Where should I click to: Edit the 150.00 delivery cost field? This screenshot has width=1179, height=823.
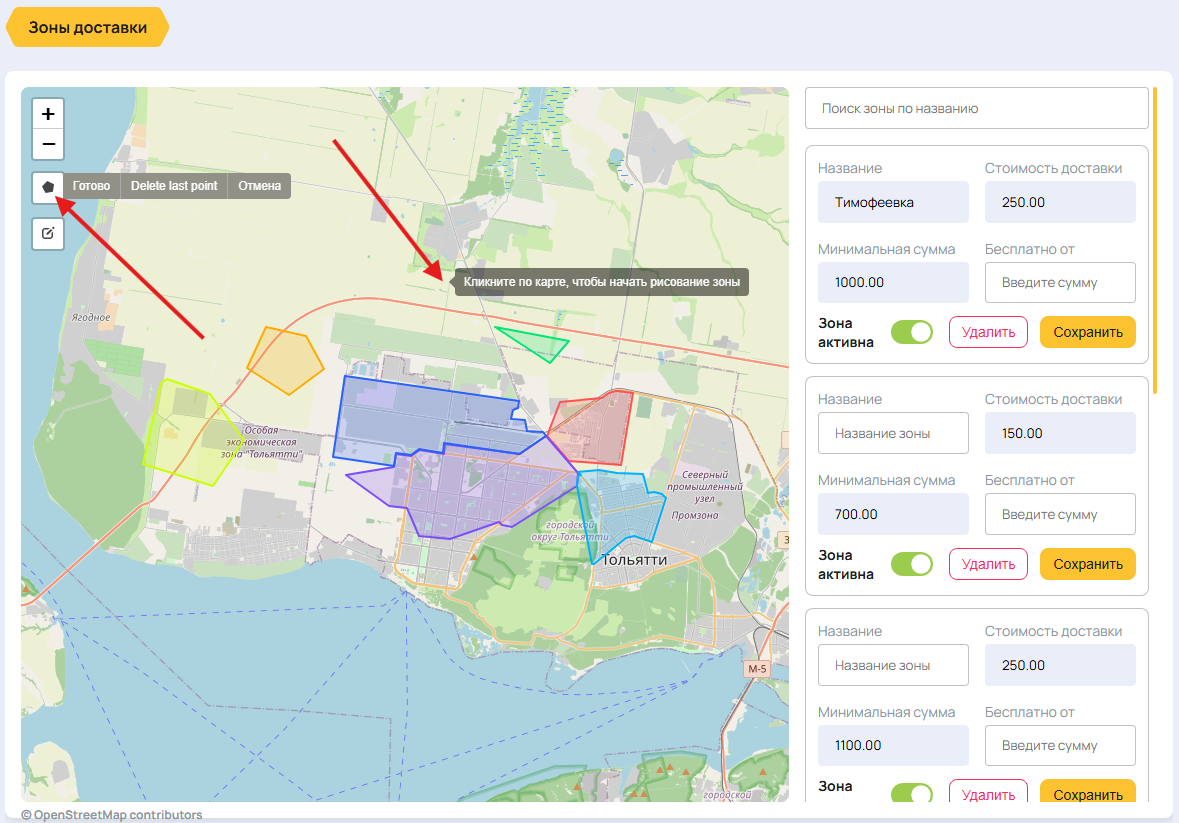coord(1060,433)
